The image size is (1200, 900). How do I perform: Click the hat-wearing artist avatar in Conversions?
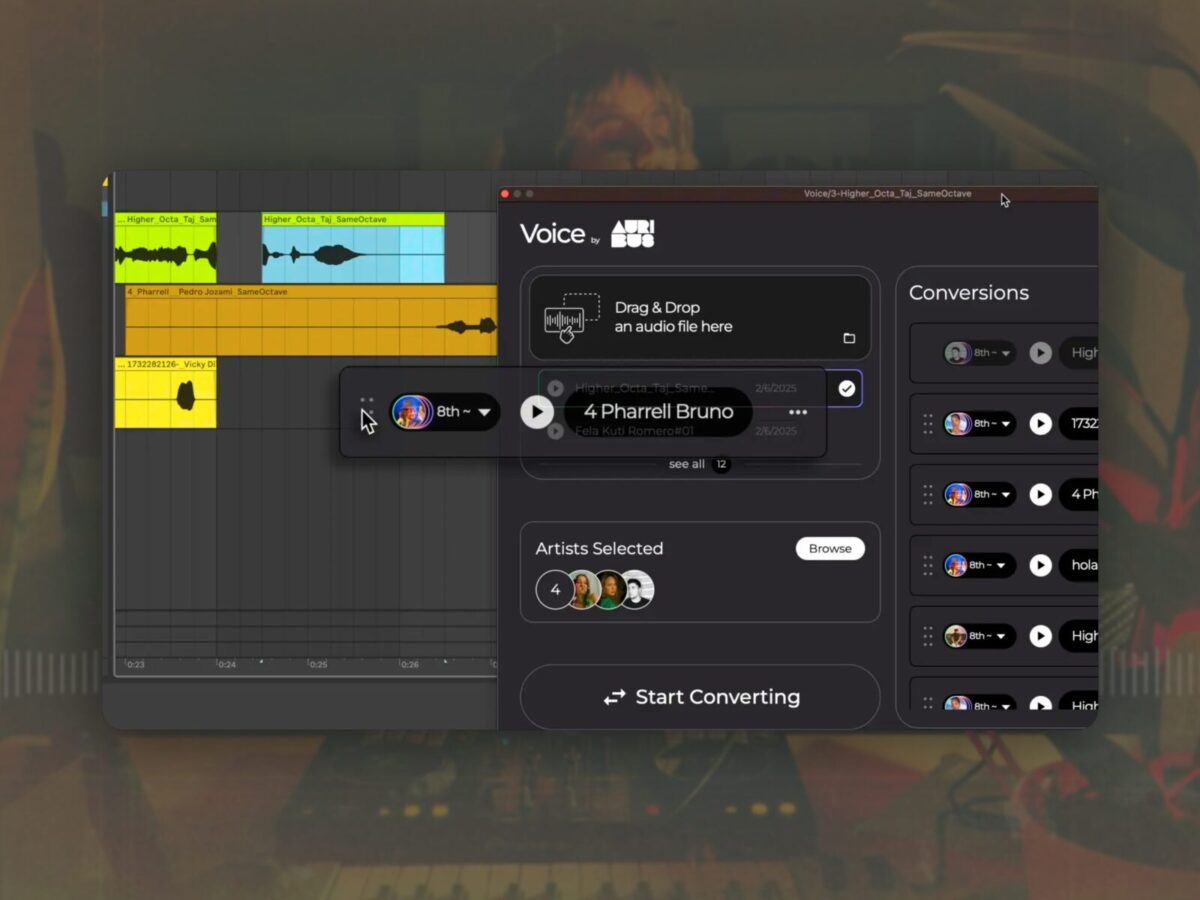[x=957, y=636]
